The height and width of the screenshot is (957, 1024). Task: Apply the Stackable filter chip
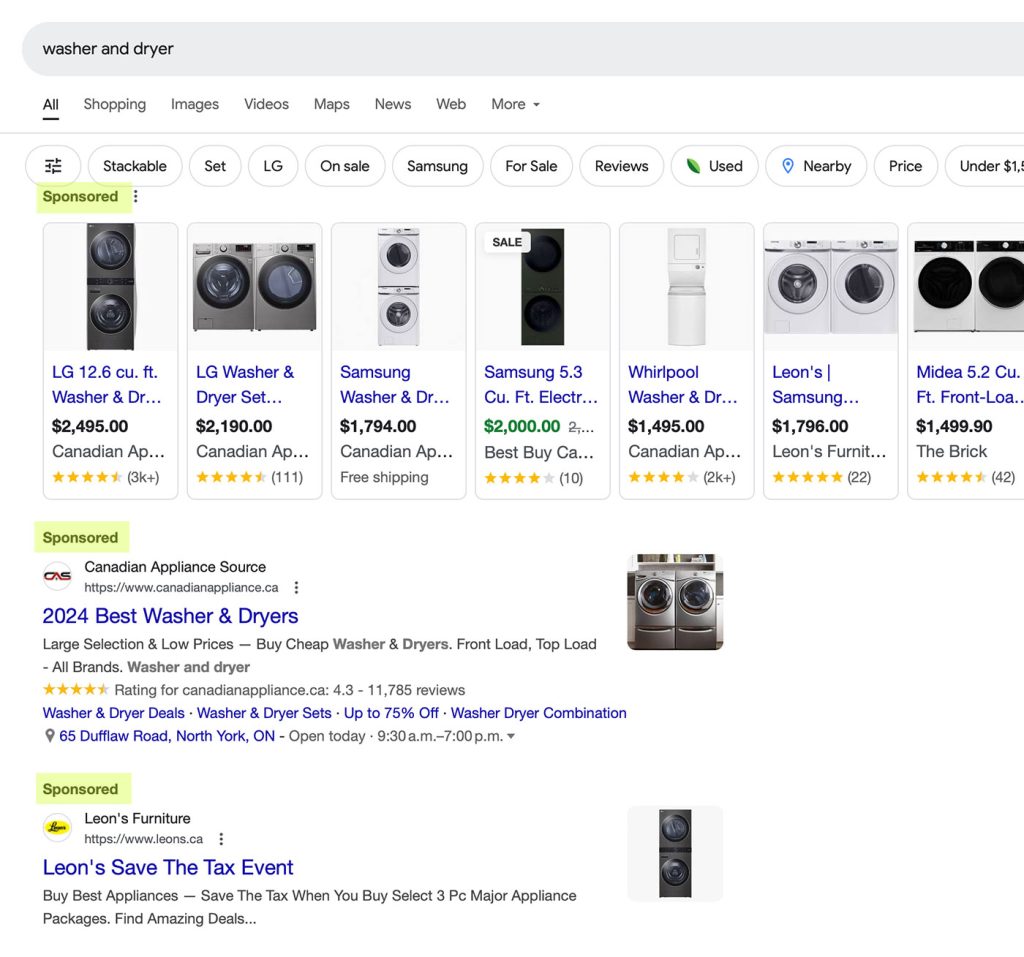(135, 166)
